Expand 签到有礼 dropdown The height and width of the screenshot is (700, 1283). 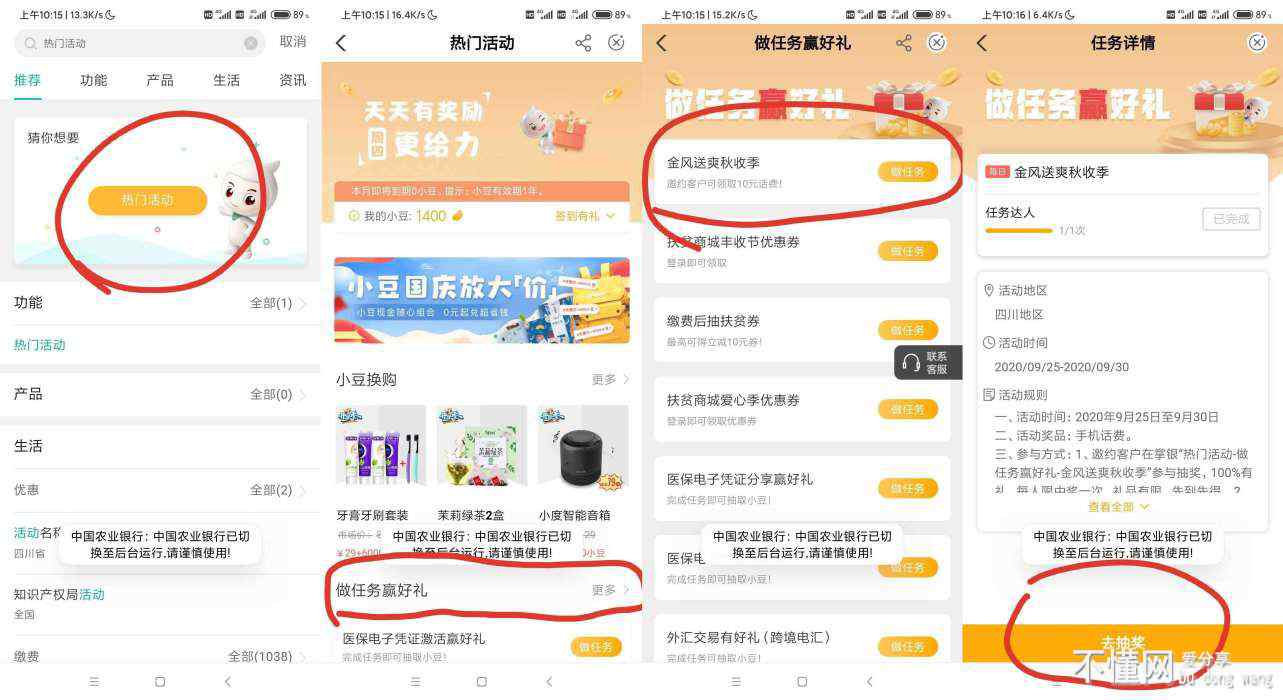click(585, 216)
